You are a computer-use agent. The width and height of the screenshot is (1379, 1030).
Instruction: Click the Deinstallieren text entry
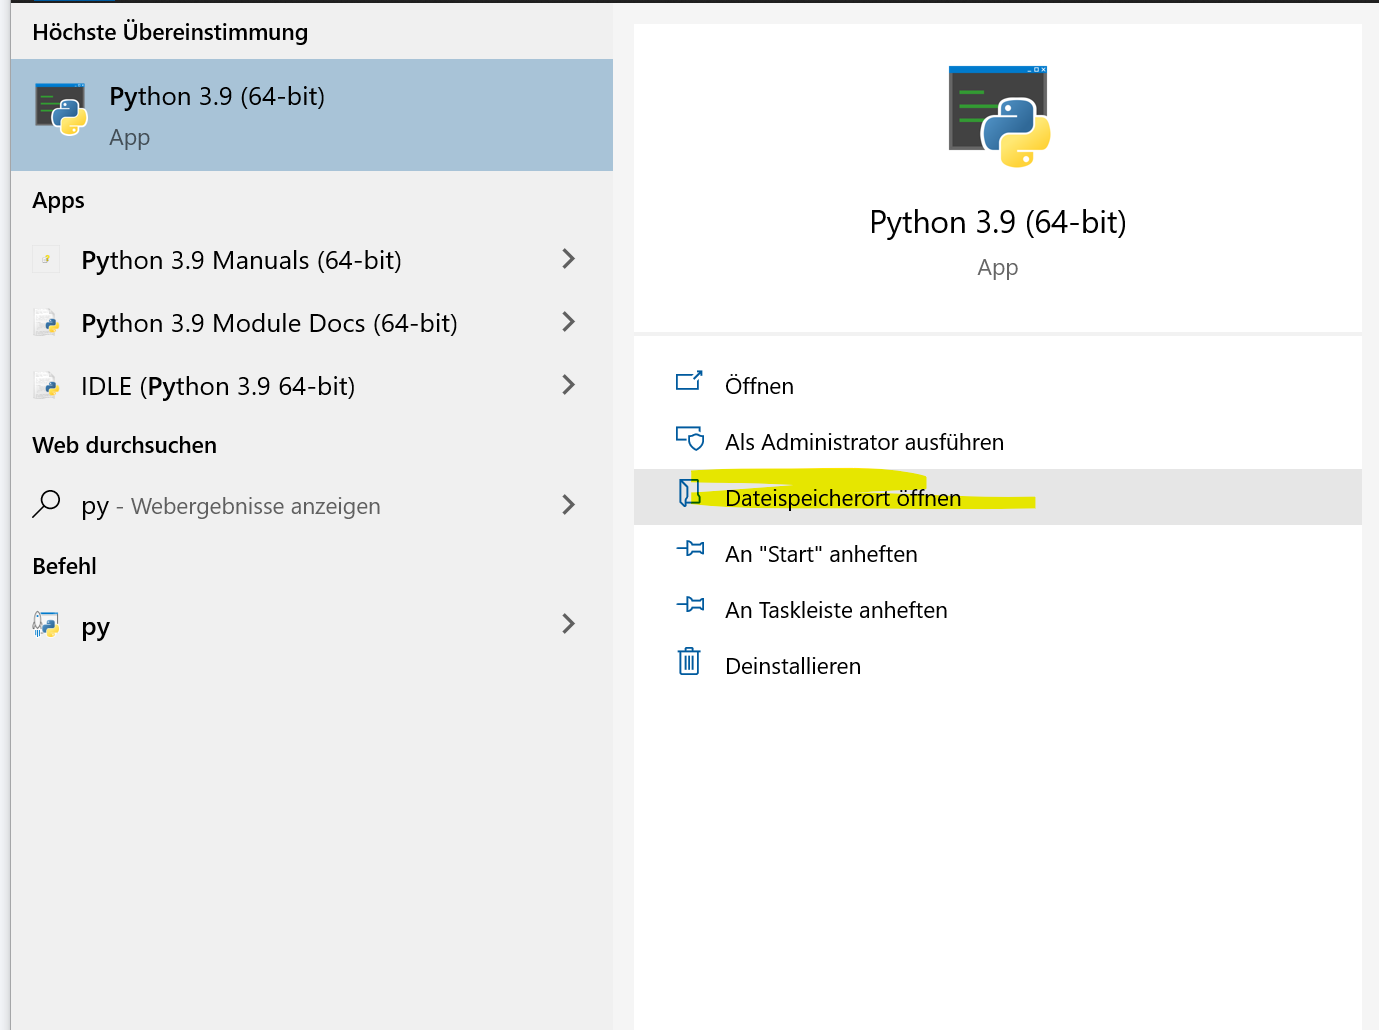click(x=792, y=666)
